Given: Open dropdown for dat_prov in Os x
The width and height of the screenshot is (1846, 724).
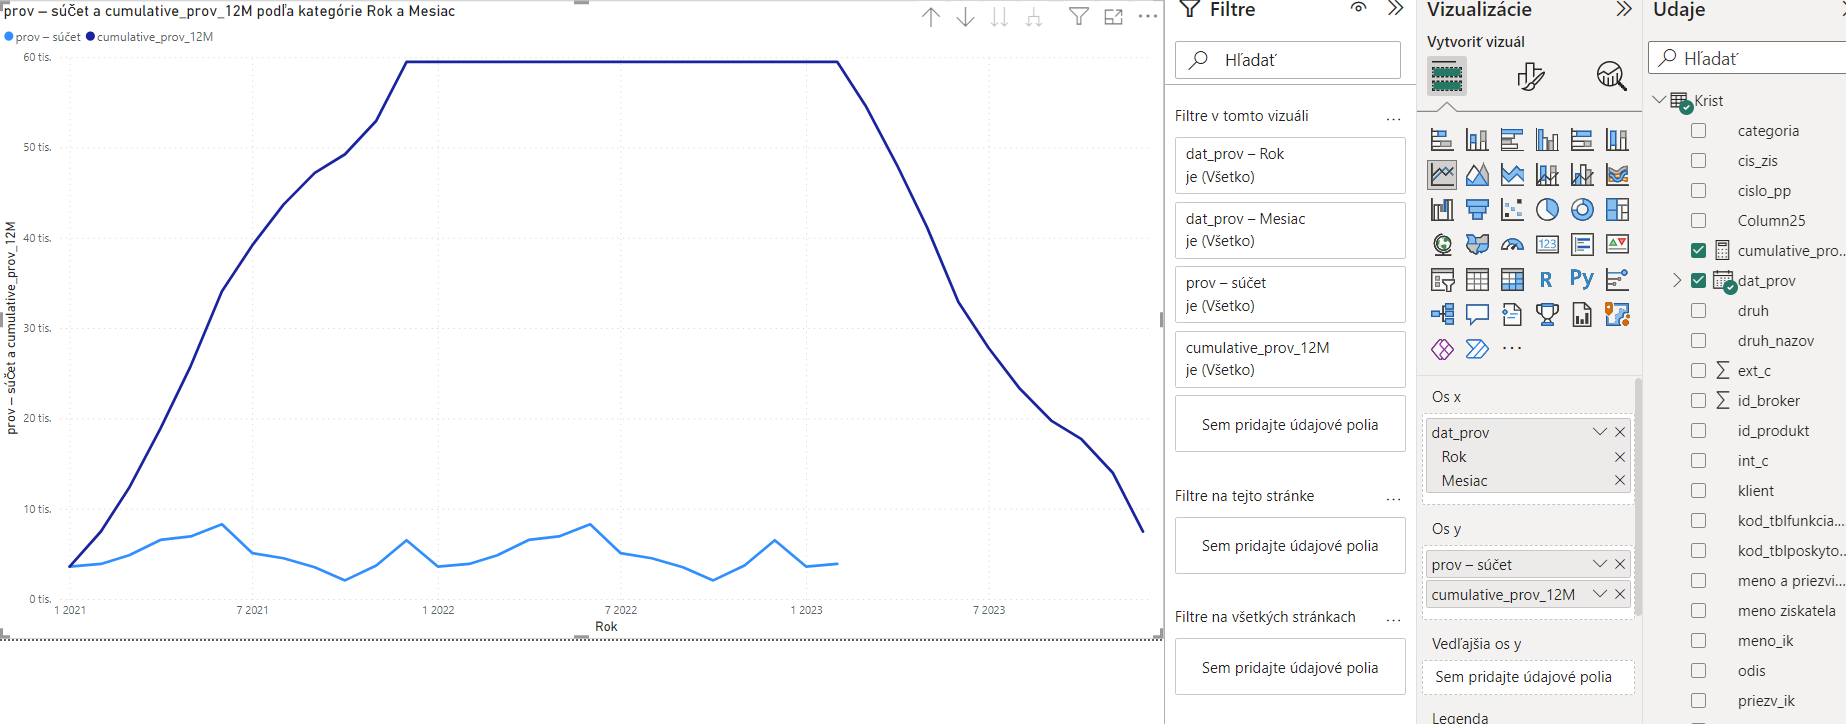Looking at the screenshot, I should (1600, 432).
